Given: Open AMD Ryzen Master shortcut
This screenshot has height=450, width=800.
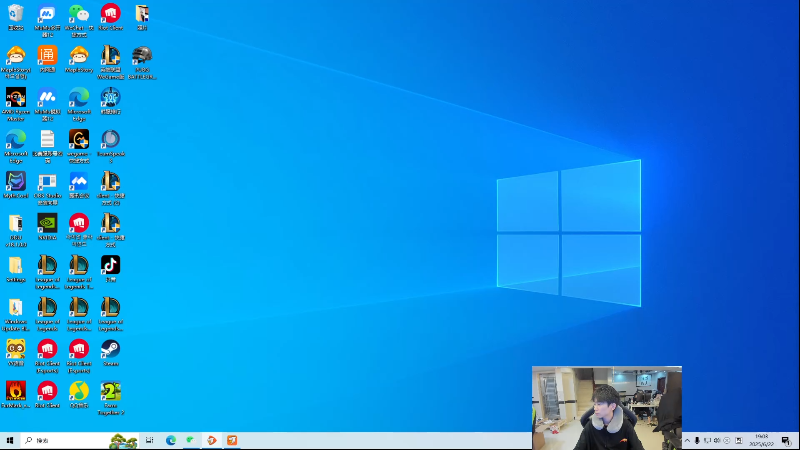Looking at the screenshot, I should coord(16,104).
